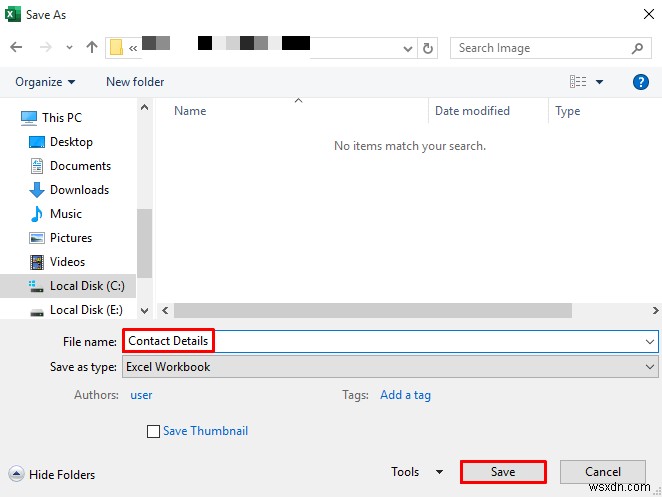
Task: Click the Local Disk (C:) drive icon
Action: pyautogui.click(x=36, y=286)
